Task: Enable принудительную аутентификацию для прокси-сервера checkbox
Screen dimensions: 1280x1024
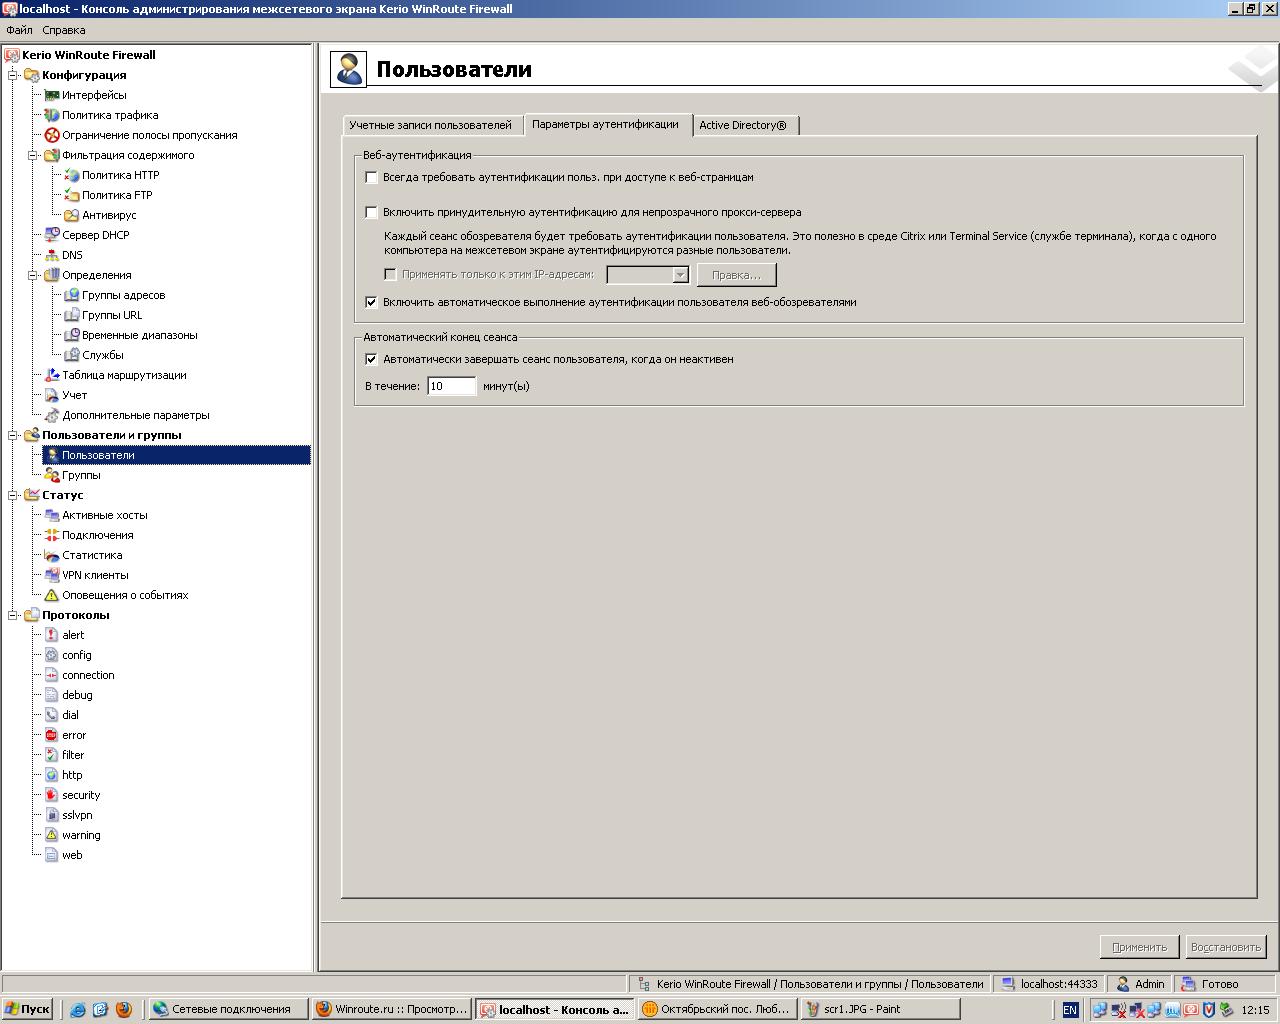Action: pyautogui.click(x=371, y=212)
